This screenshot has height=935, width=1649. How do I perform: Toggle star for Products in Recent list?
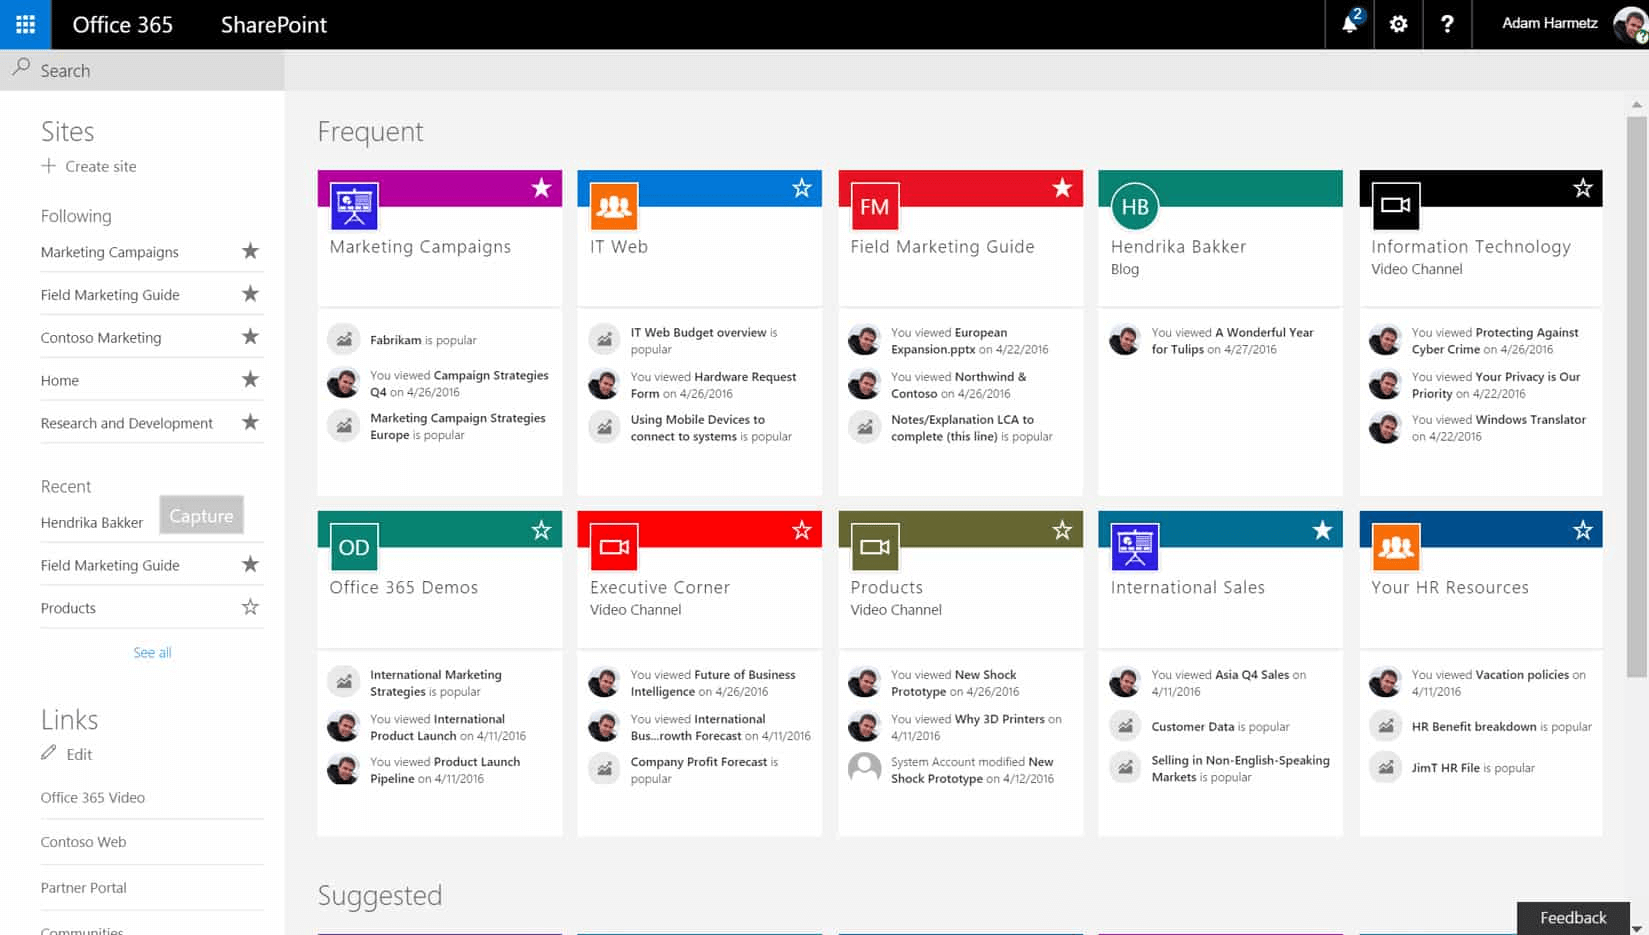[250, 607]
